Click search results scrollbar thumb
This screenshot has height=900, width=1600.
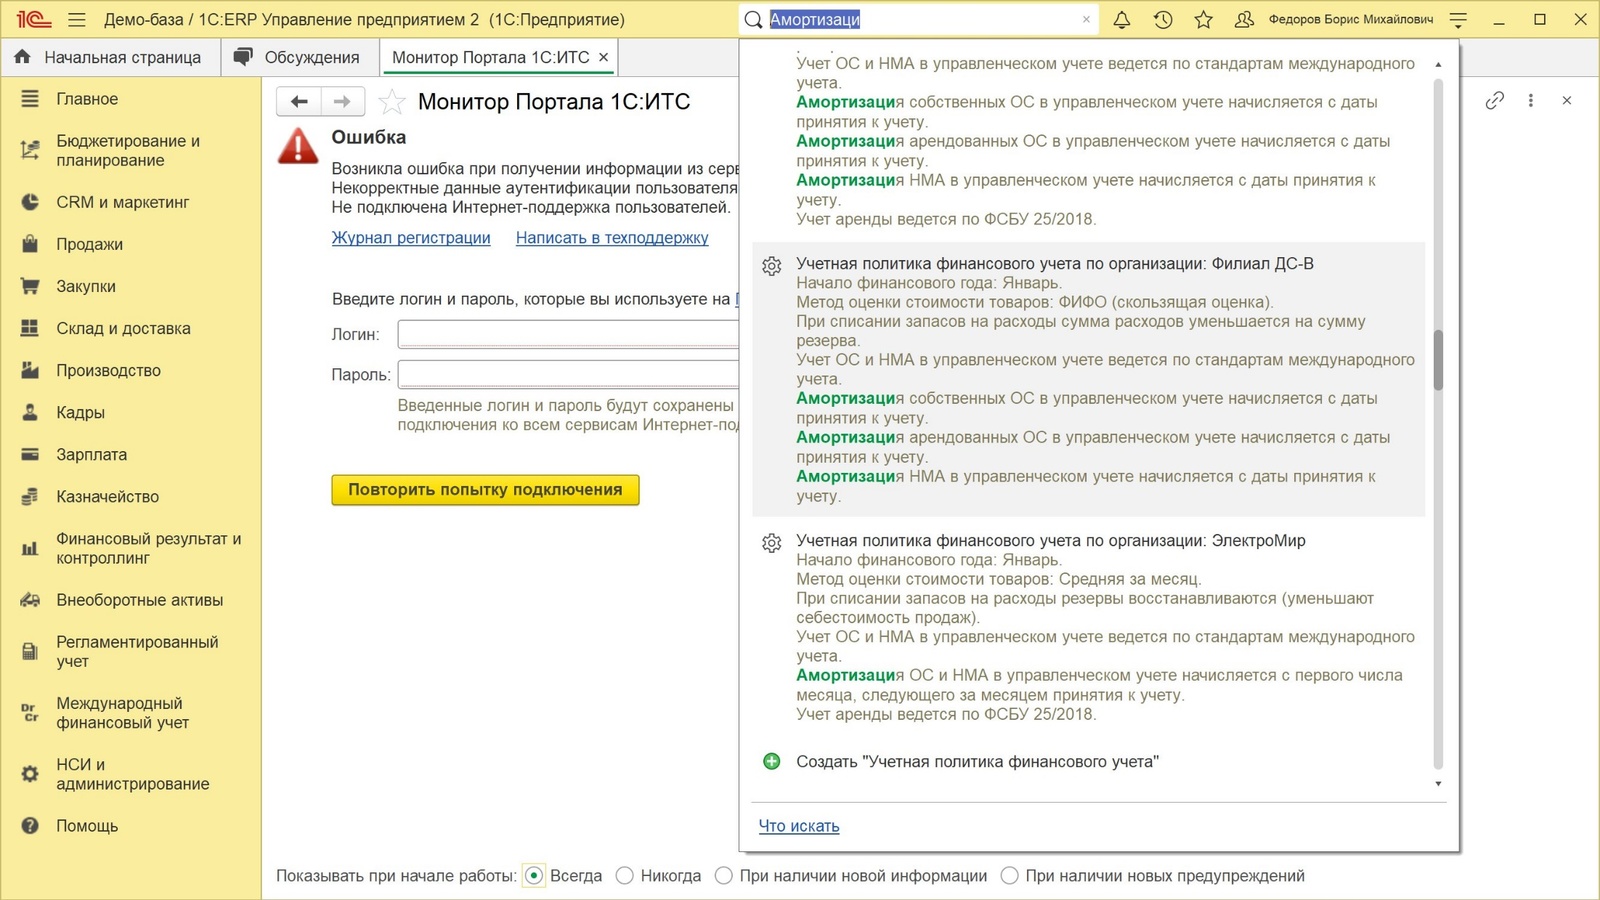pos(1438,360)
